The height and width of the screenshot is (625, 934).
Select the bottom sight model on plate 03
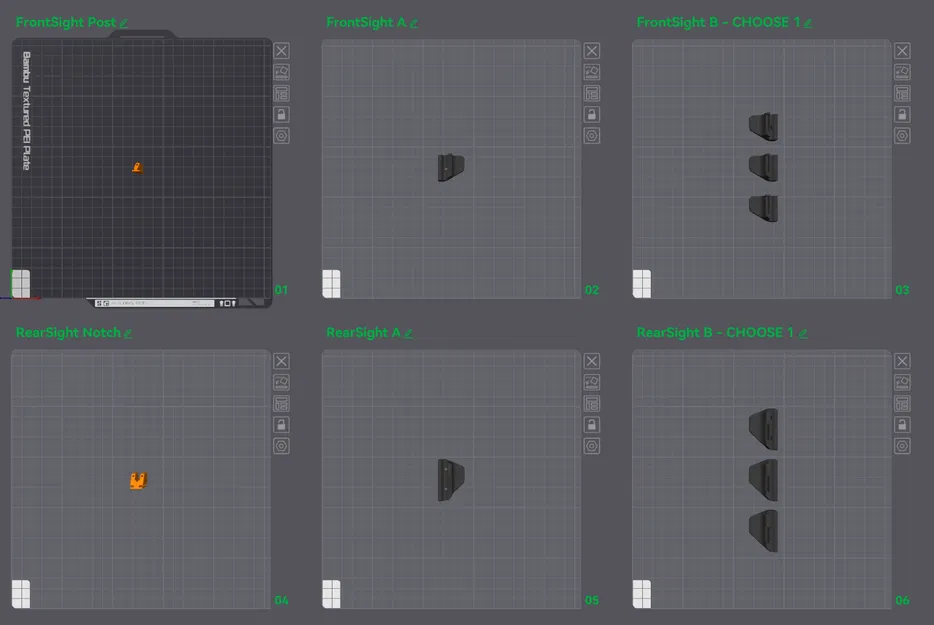tap(764, 209)
